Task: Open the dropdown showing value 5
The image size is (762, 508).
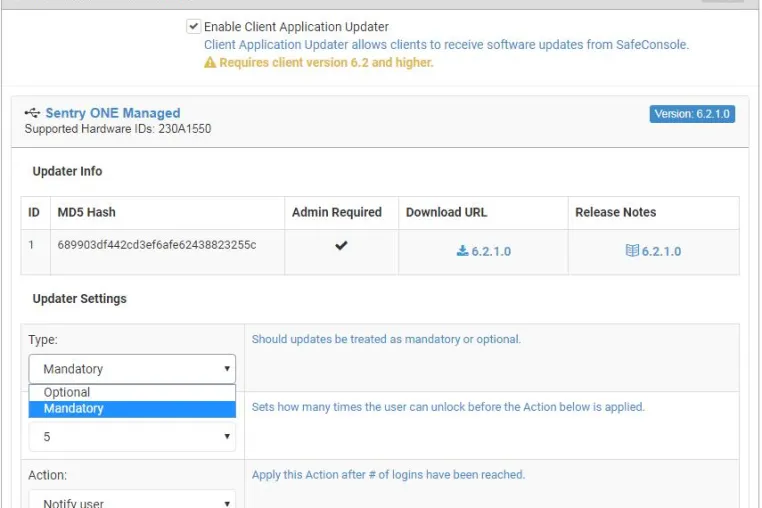Action: tap(132, 437)
